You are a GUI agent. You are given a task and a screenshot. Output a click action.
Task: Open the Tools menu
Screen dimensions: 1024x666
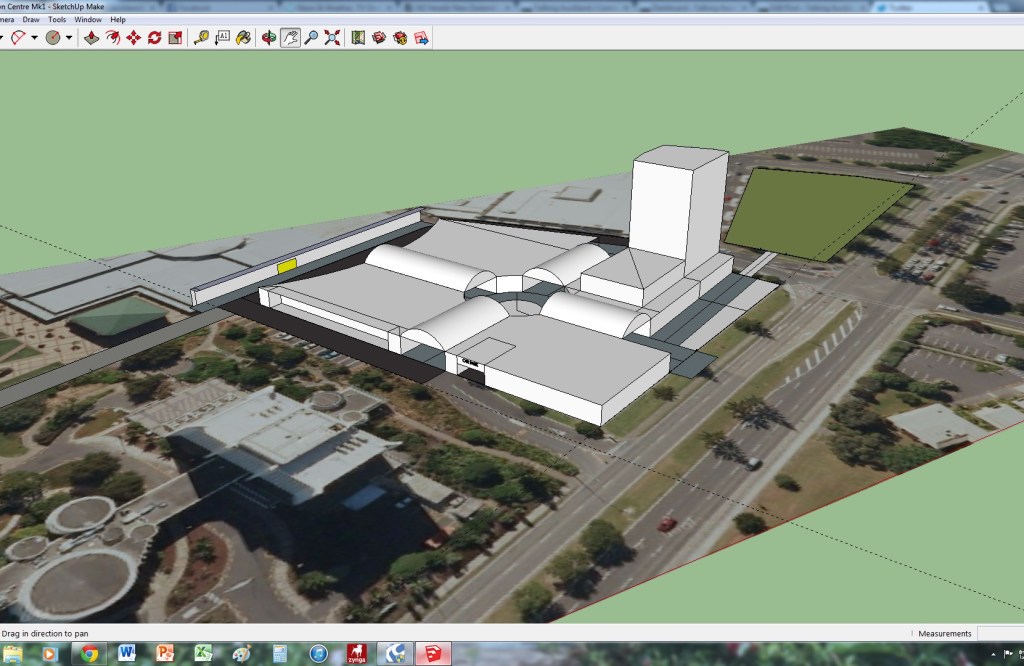click(57, 19)
